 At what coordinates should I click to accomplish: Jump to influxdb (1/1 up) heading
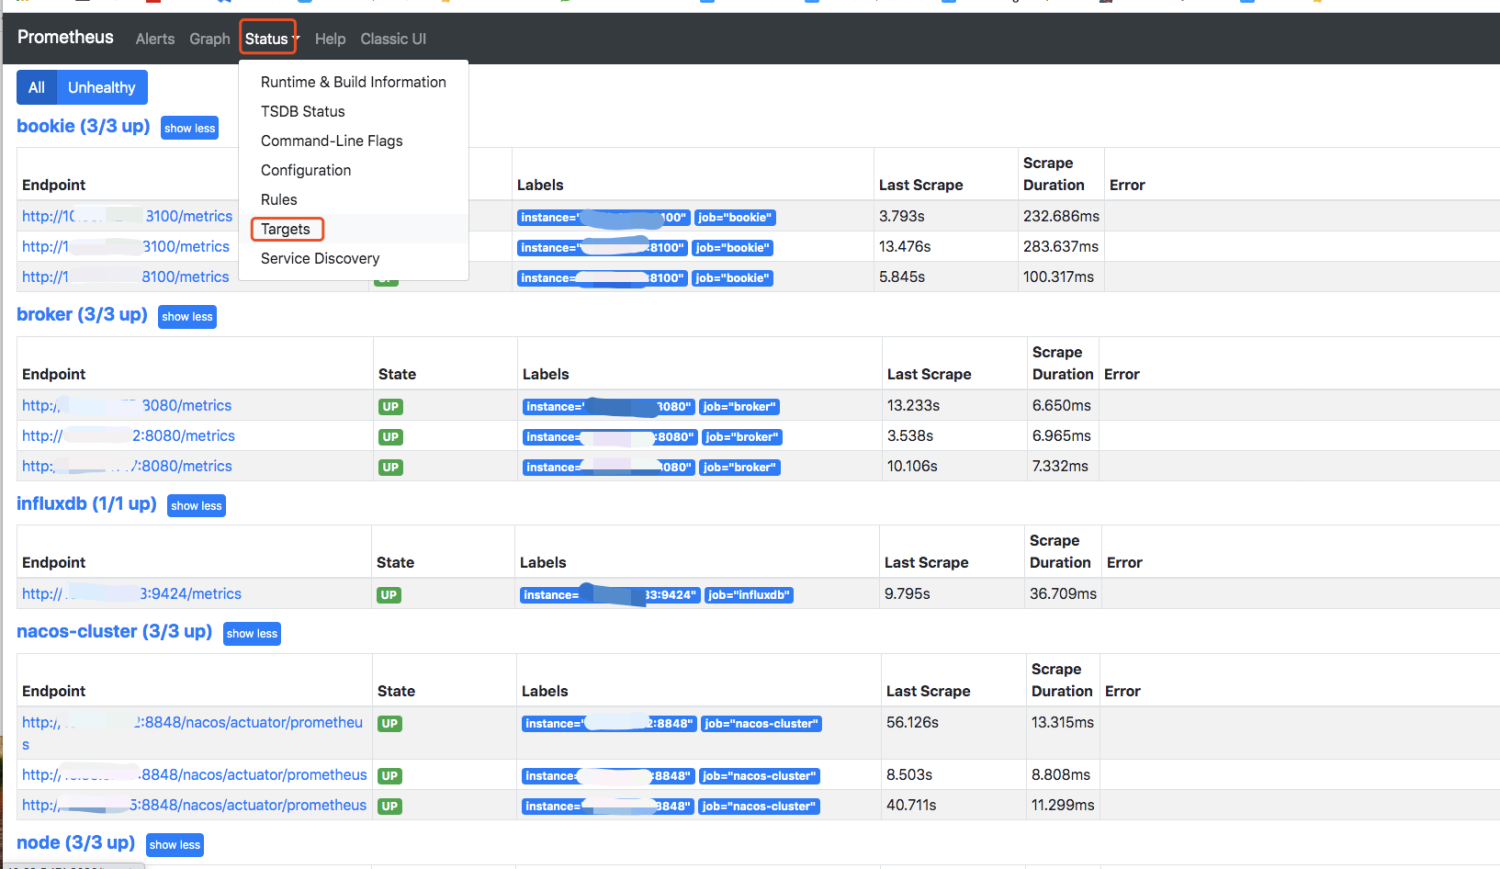click(87, 503)
